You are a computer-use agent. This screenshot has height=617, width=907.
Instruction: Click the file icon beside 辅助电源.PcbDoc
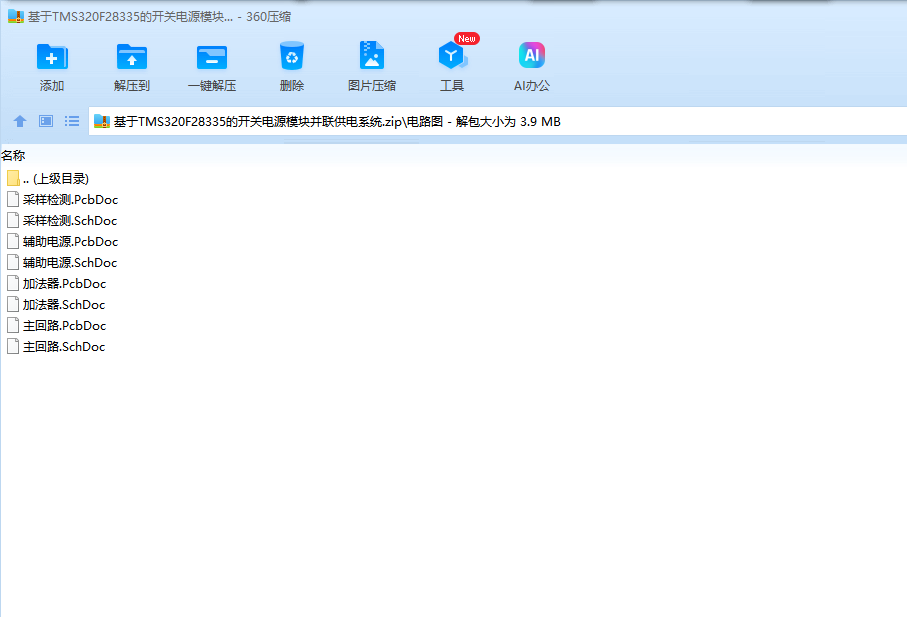click(13, 241)
